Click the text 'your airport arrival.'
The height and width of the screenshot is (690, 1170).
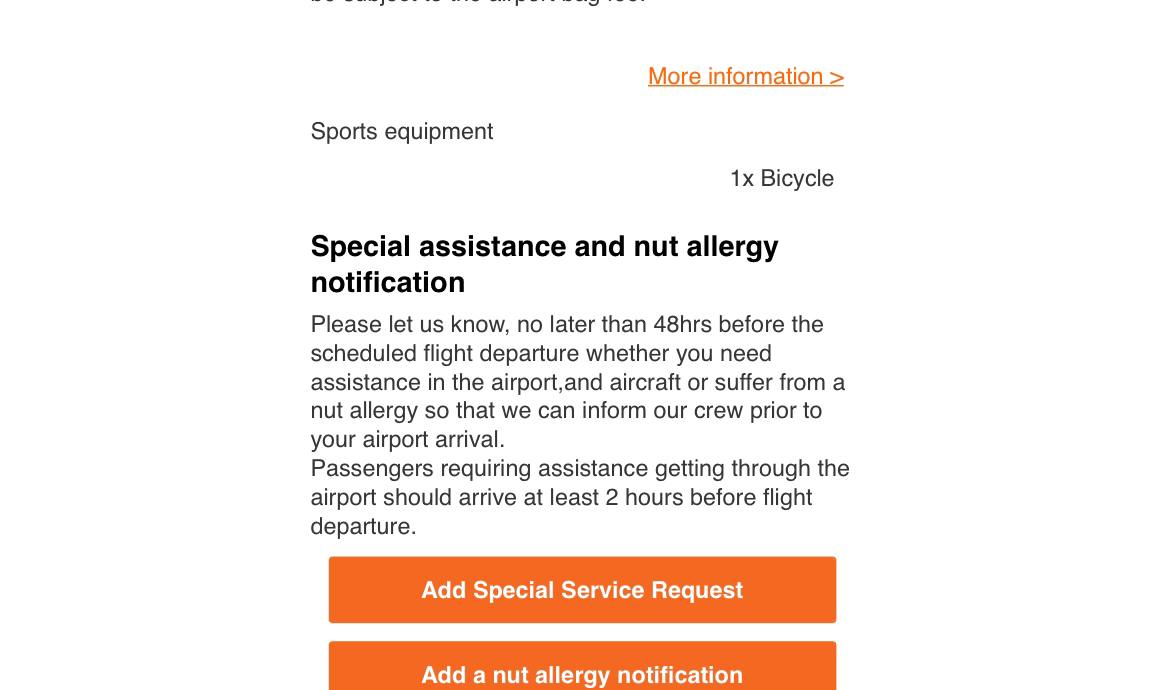[x=407, y=440]
